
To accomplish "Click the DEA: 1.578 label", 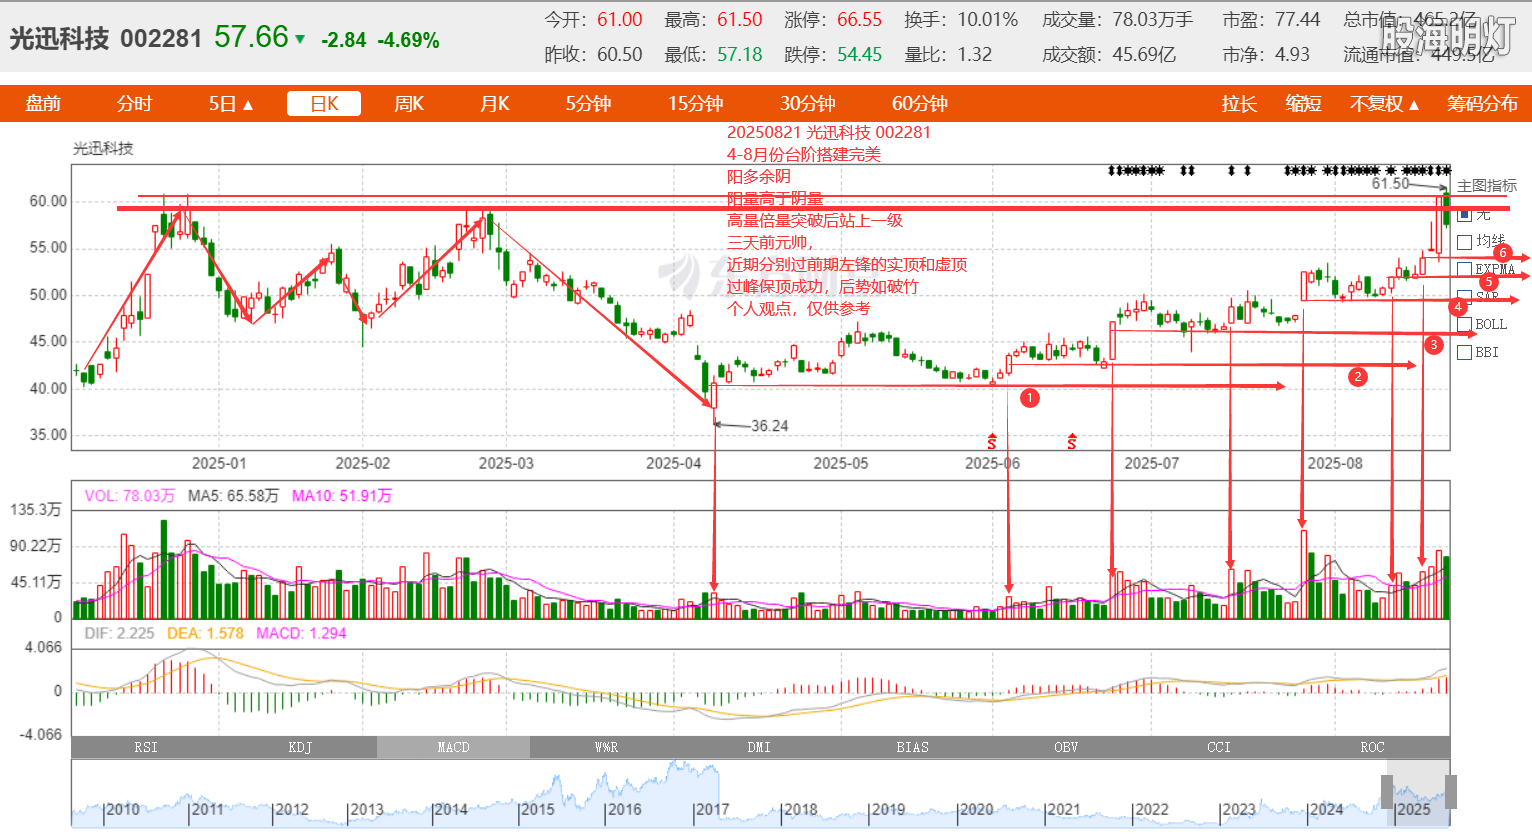I will (205, 634).
